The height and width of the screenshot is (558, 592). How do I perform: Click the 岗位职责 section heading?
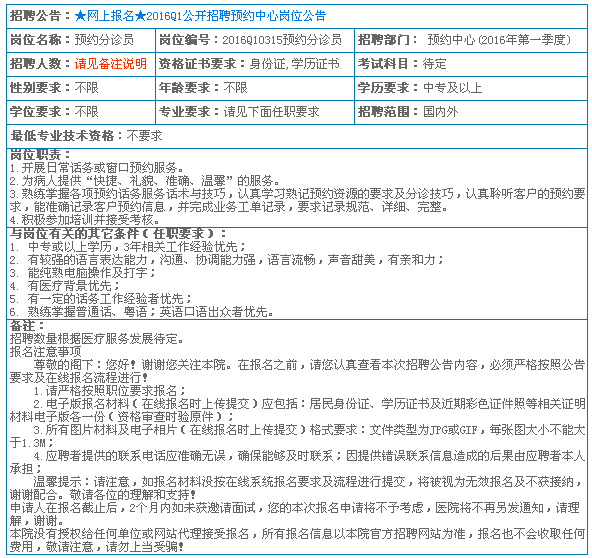coord(40,154)
